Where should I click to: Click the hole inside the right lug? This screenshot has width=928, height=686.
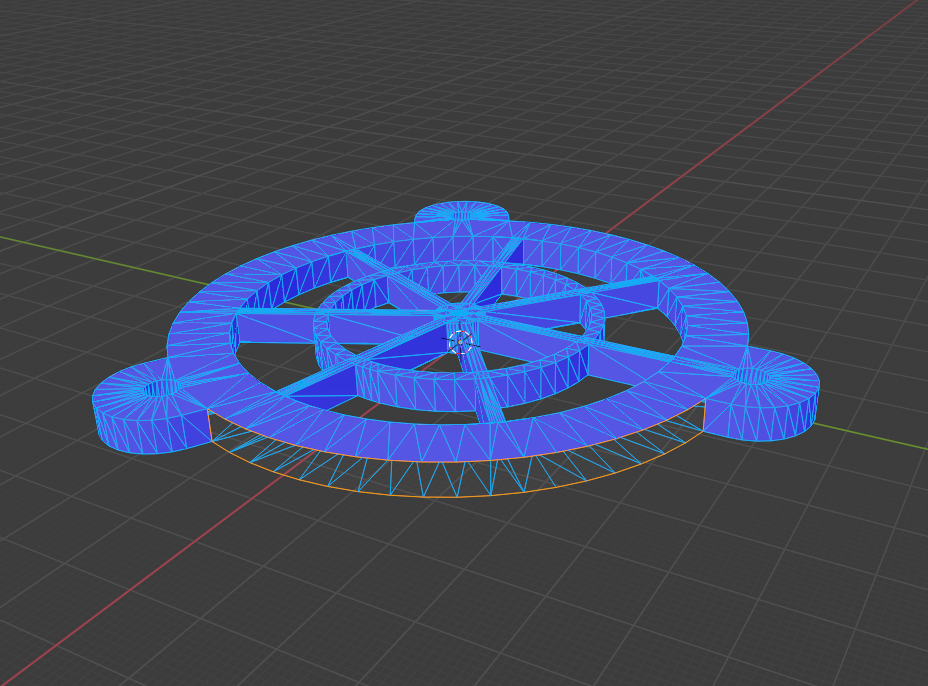tap(754, 377)
